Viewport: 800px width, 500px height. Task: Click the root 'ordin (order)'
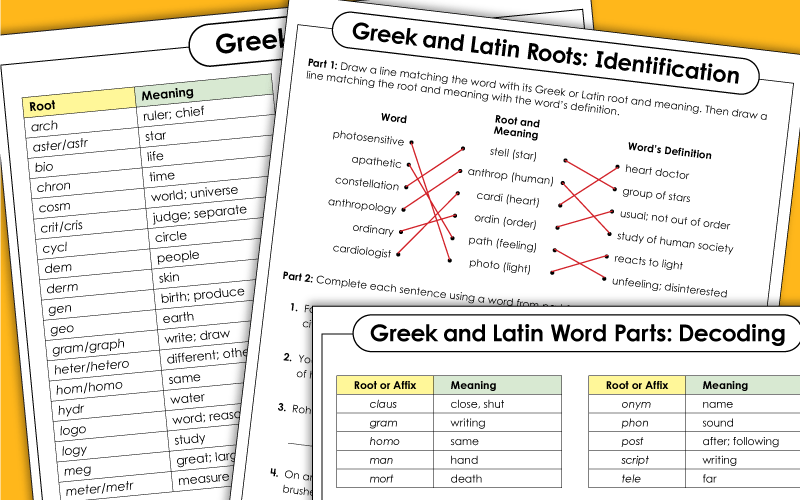pyautogui.click(x=505, y=221)
